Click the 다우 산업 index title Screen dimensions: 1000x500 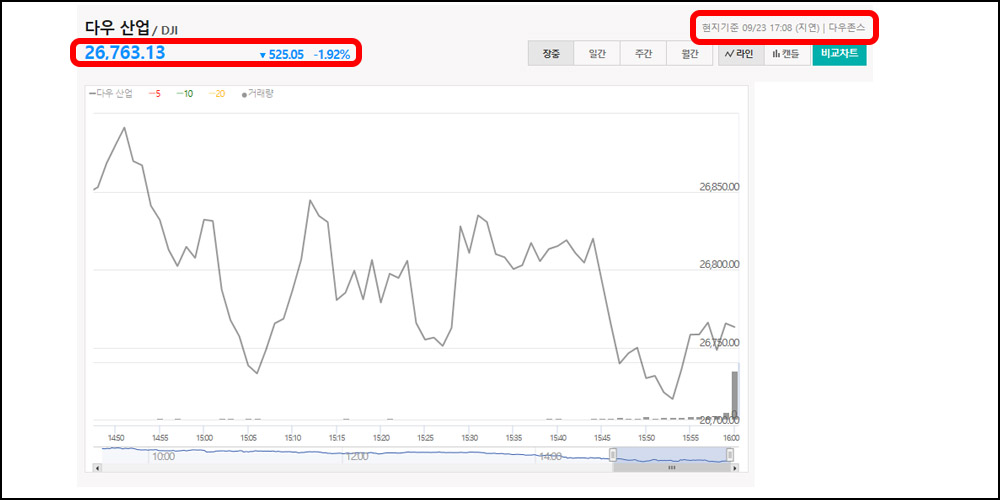pyautogui.click(x=117, y=27)
